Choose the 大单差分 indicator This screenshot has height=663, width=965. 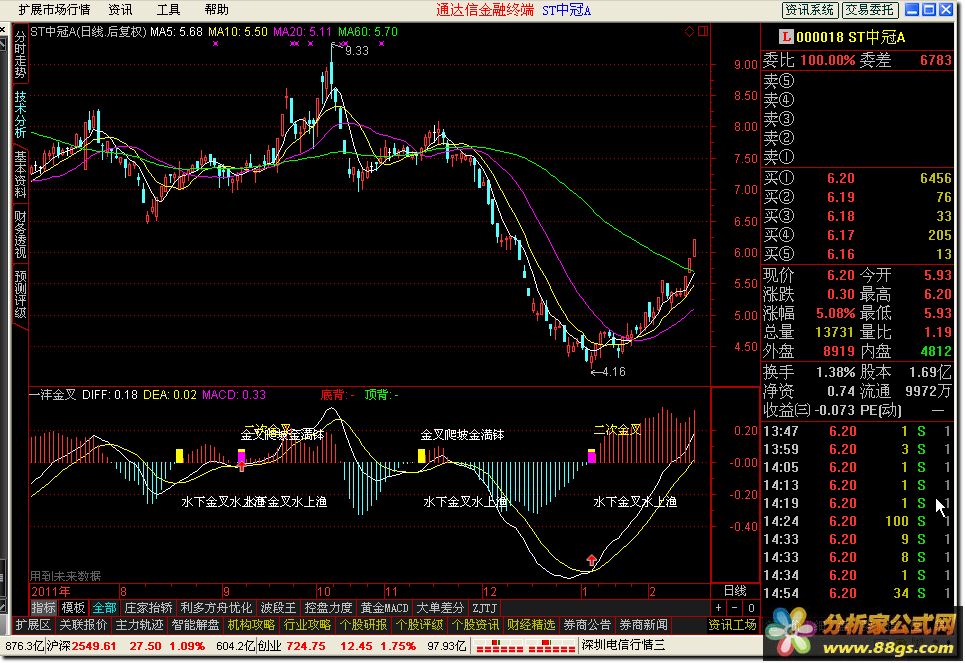[x=440, y=608]
